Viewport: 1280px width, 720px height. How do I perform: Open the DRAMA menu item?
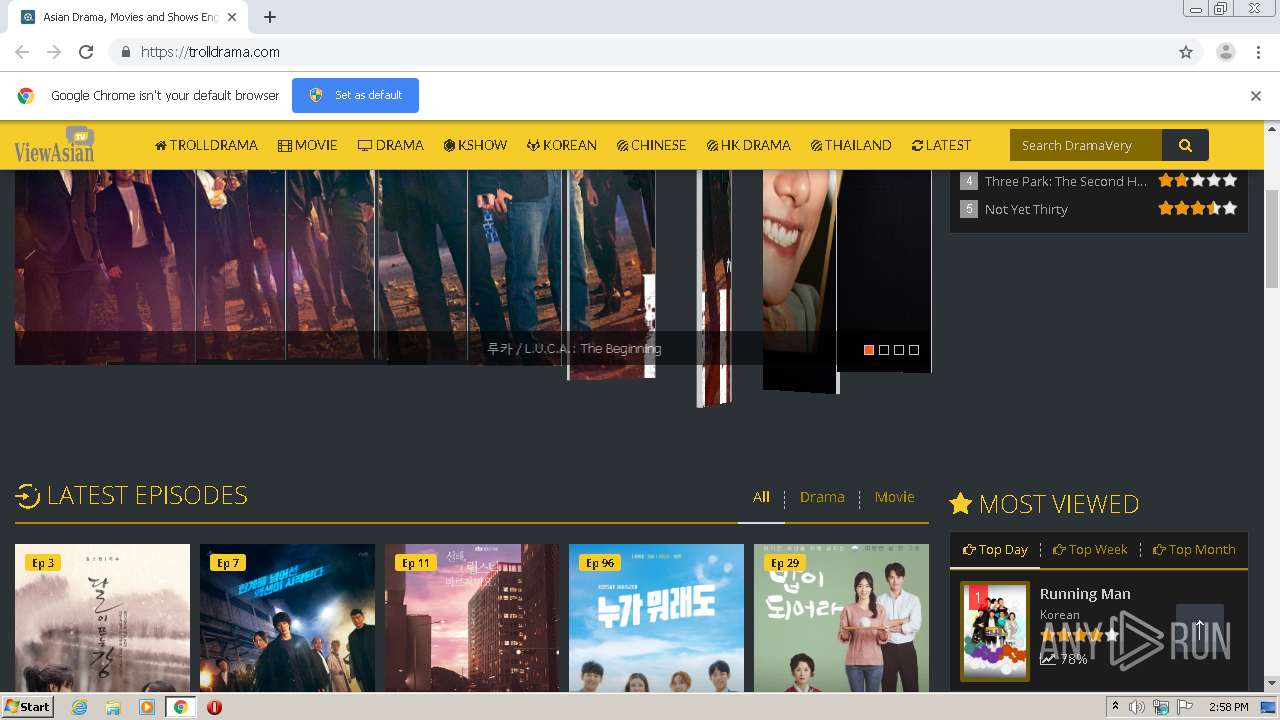(390, 145)
